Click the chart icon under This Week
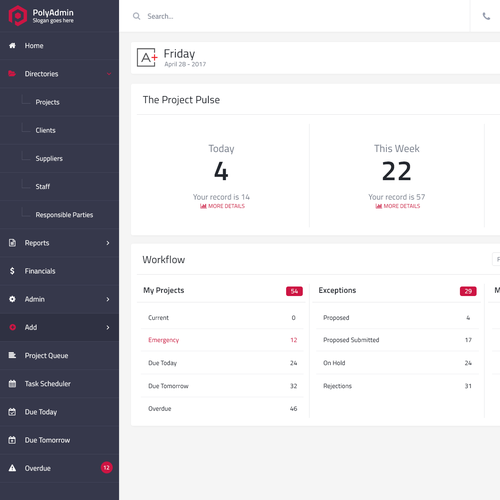The height and width of the screenshot is (500, 500). coord(378,206)
